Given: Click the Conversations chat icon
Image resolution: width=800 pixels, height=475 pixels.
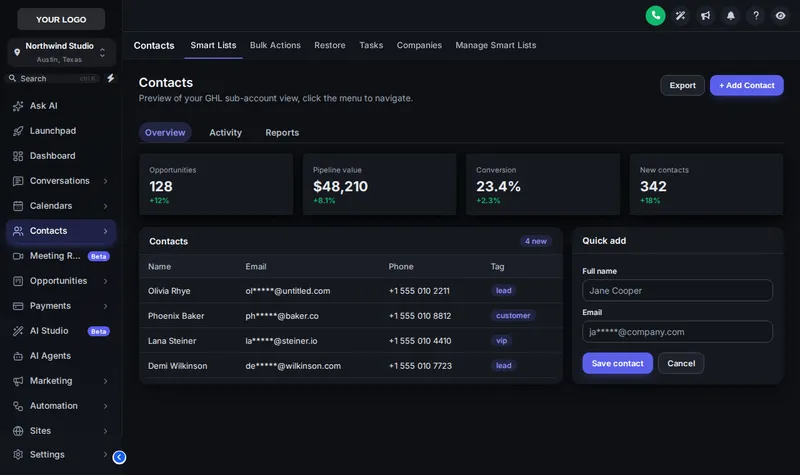Looking at the screenshot, I should click(x=18, y=181).
